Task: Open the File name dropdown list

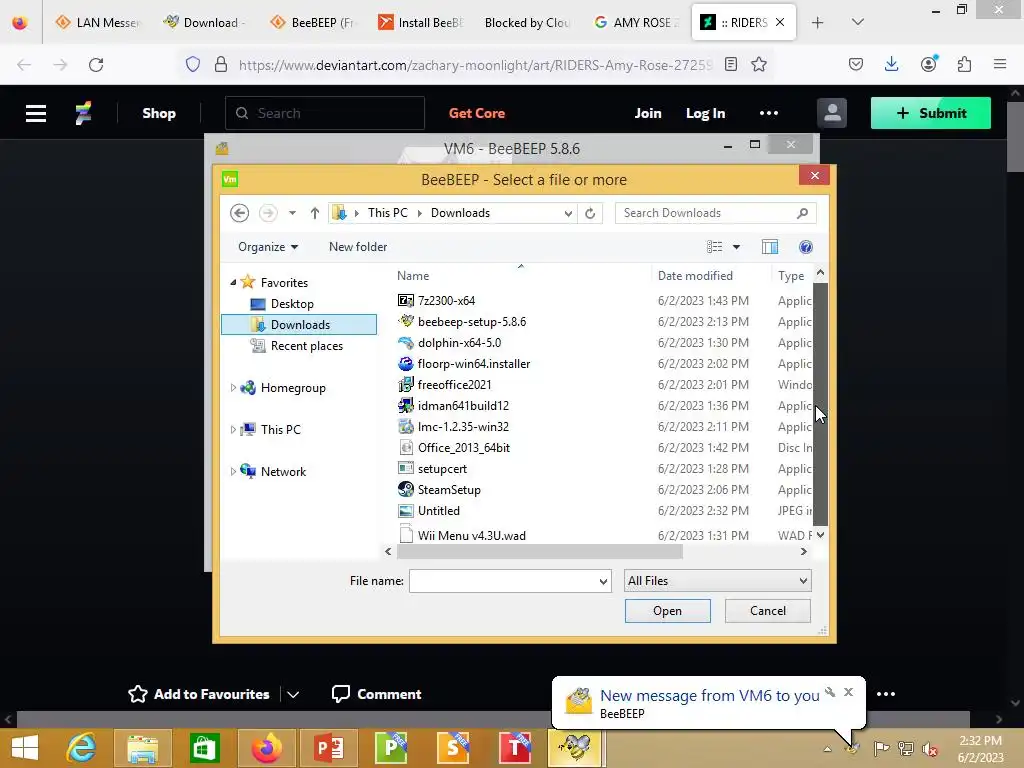Action: click(x=603, y=581)
